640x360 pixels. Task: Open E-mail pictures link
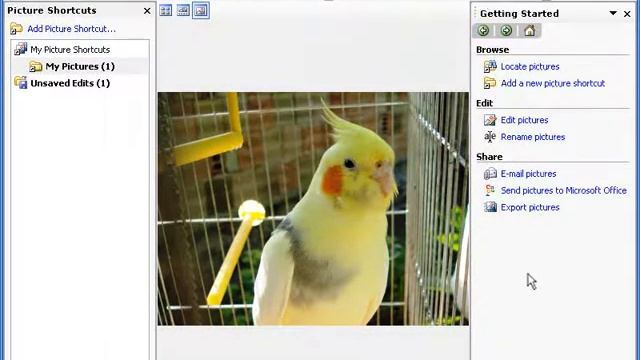tap(528, 174)
